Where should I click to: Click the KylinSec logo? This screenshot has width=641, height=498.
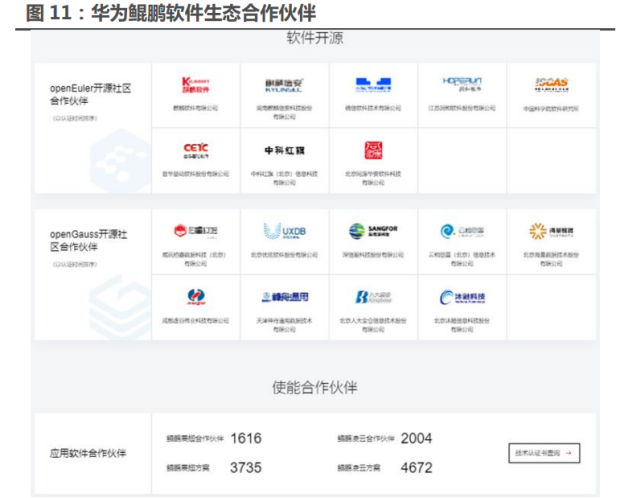pos(284,85)
